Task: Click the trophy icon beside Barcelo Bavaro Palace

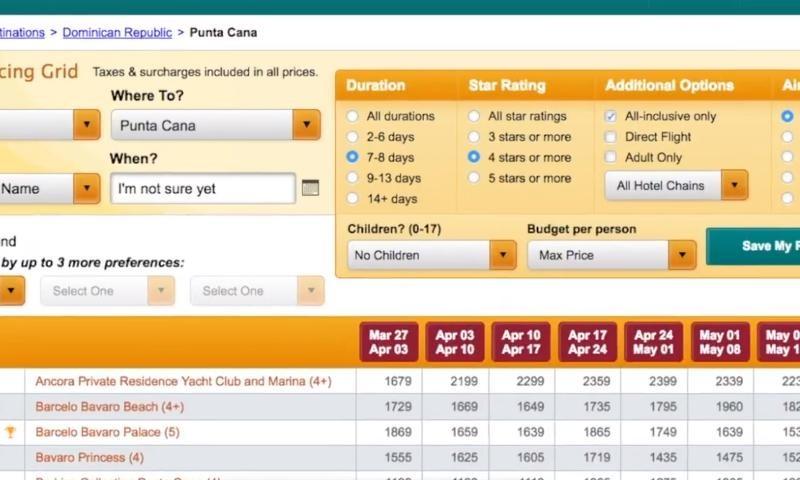Action: (x=11, y=432)
